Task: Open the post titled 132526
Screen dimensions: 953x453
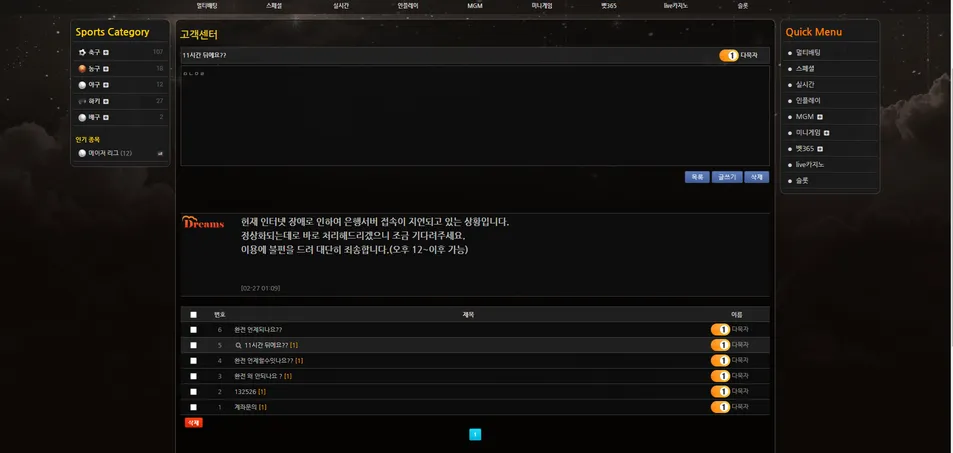Action: tap(246, 392)
